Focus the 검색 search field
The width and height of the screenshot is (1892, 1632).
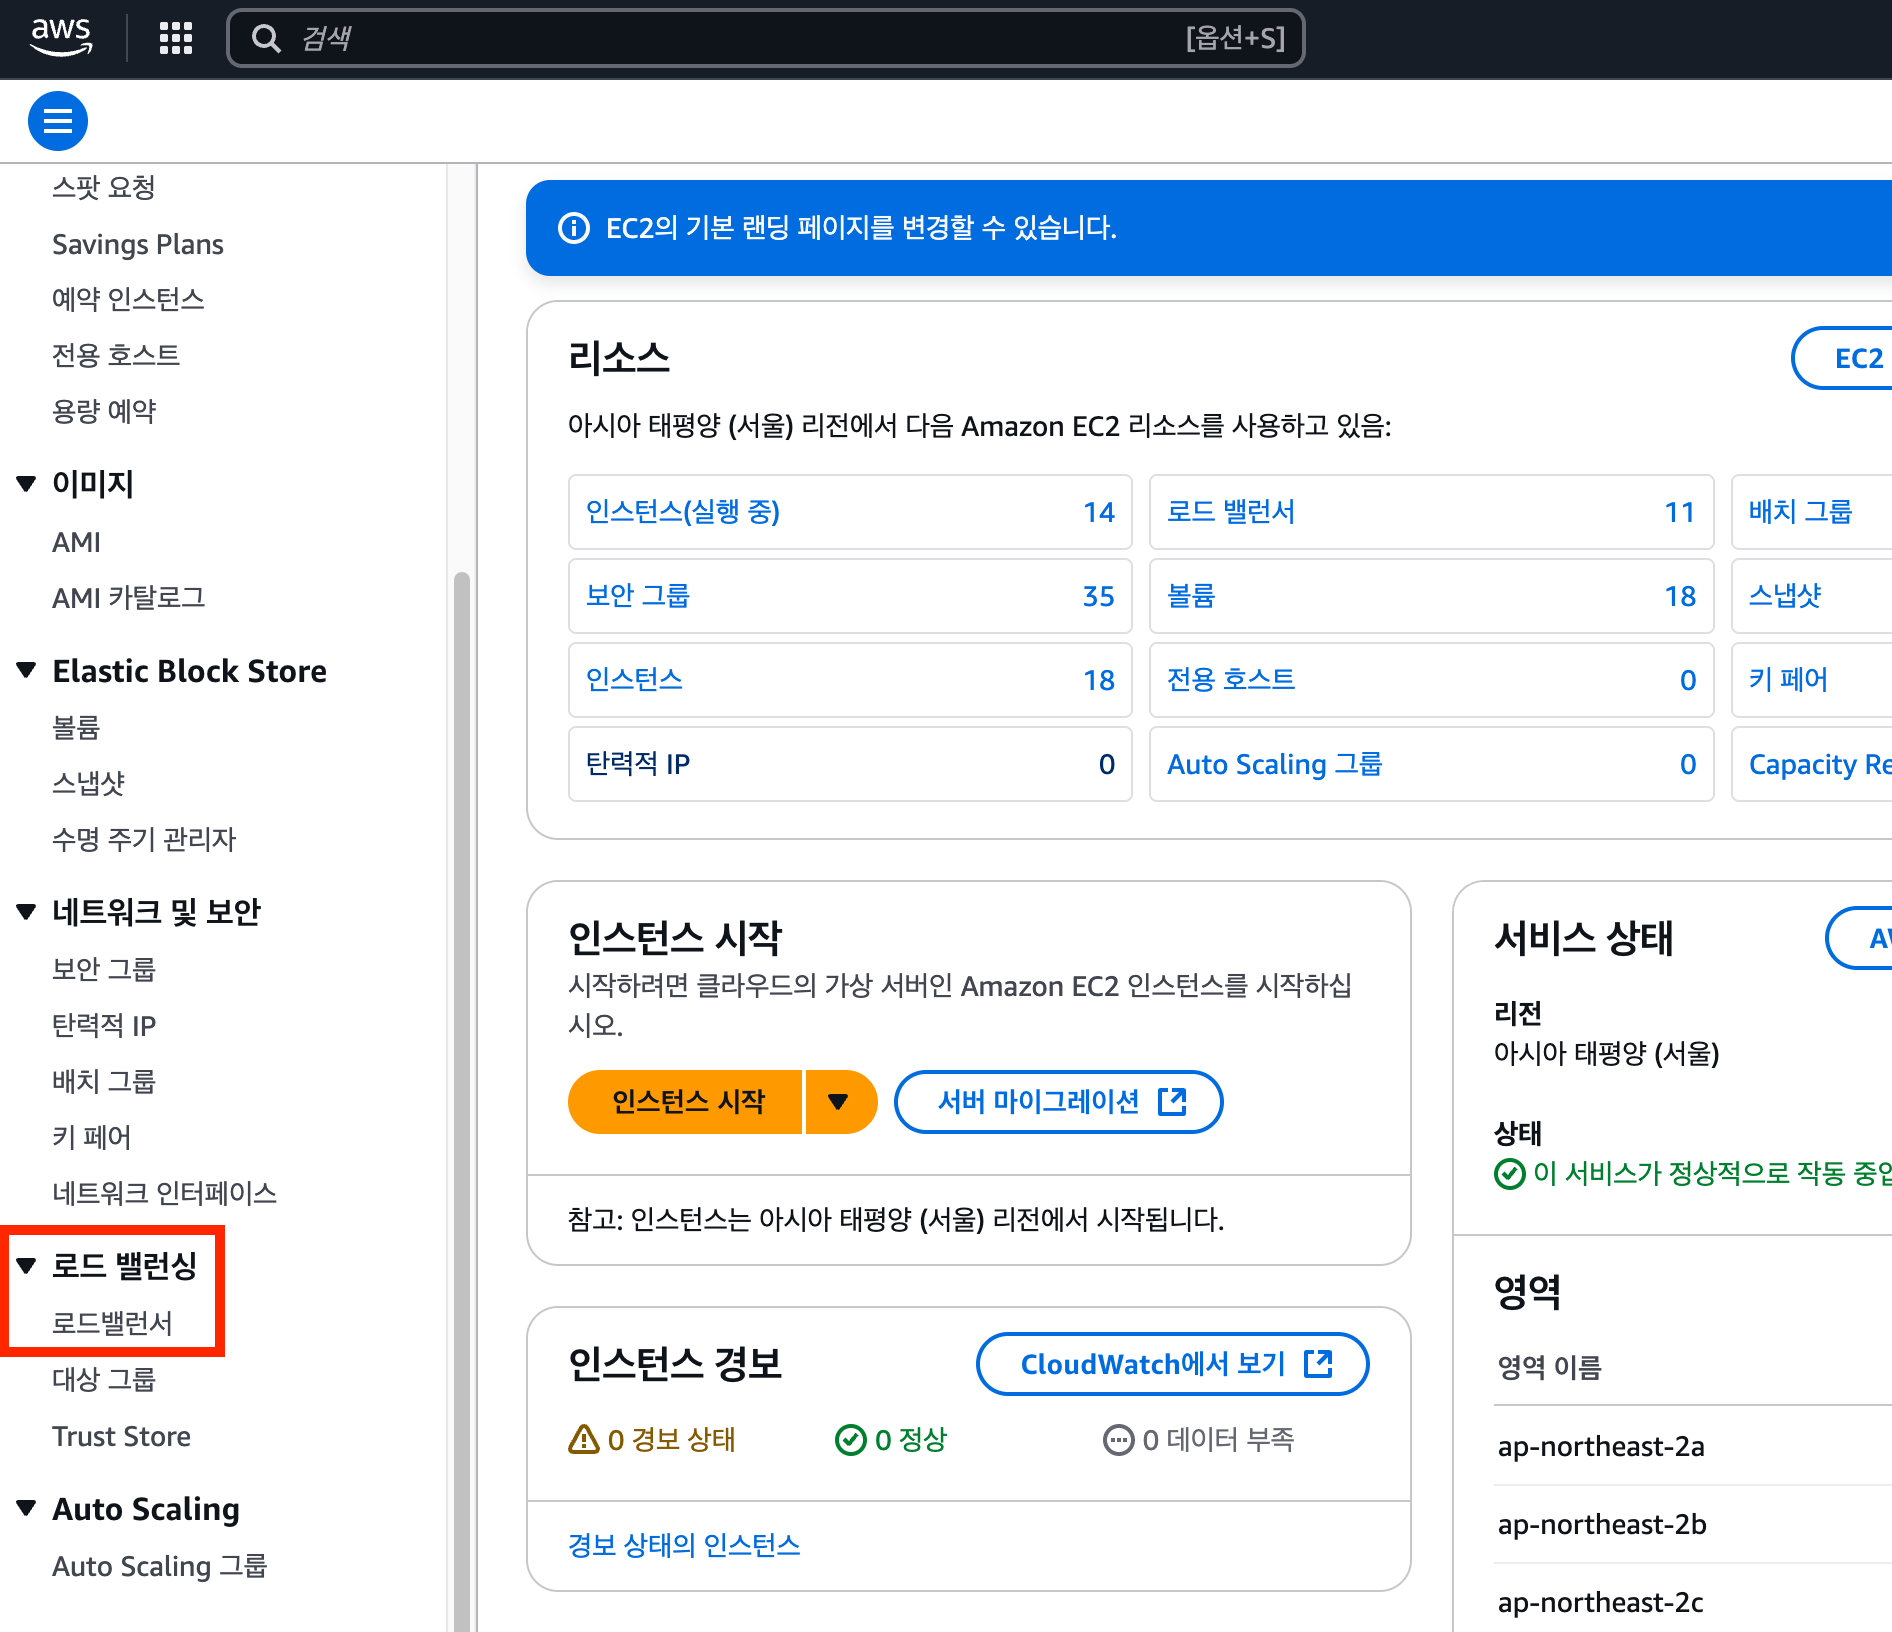coord(766,38)
